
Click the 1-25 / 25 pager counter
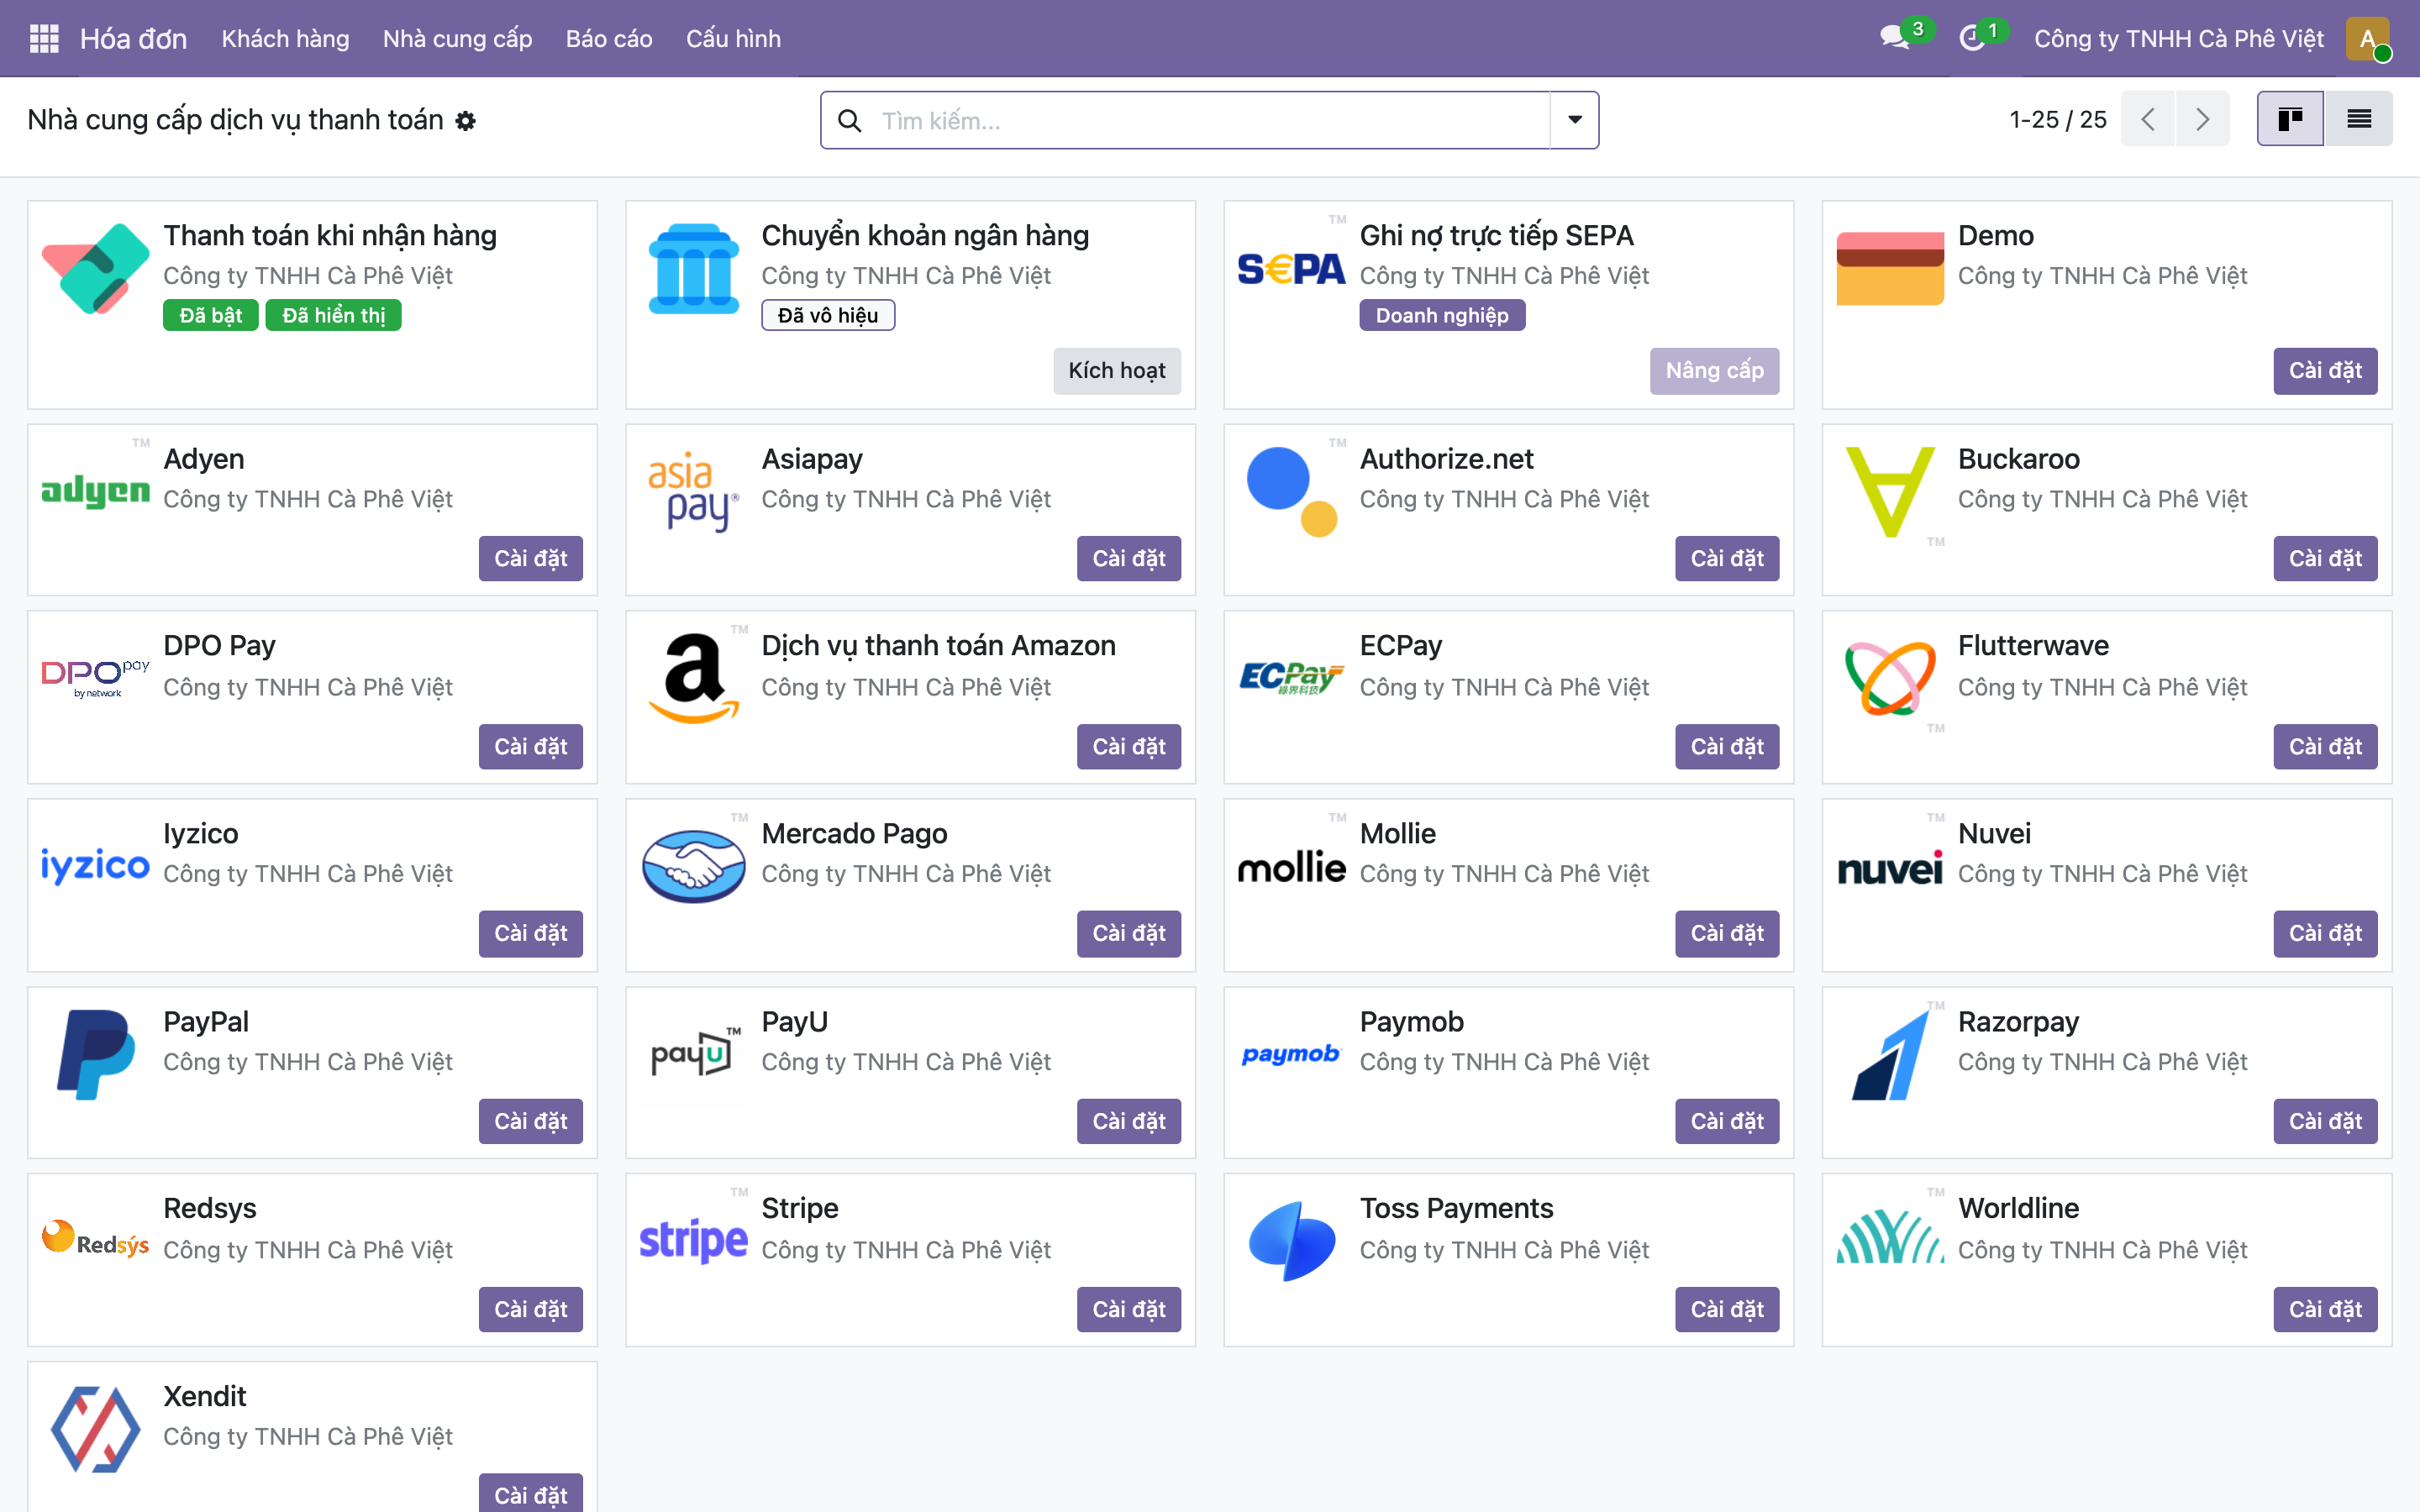[x=2058, y=119]
